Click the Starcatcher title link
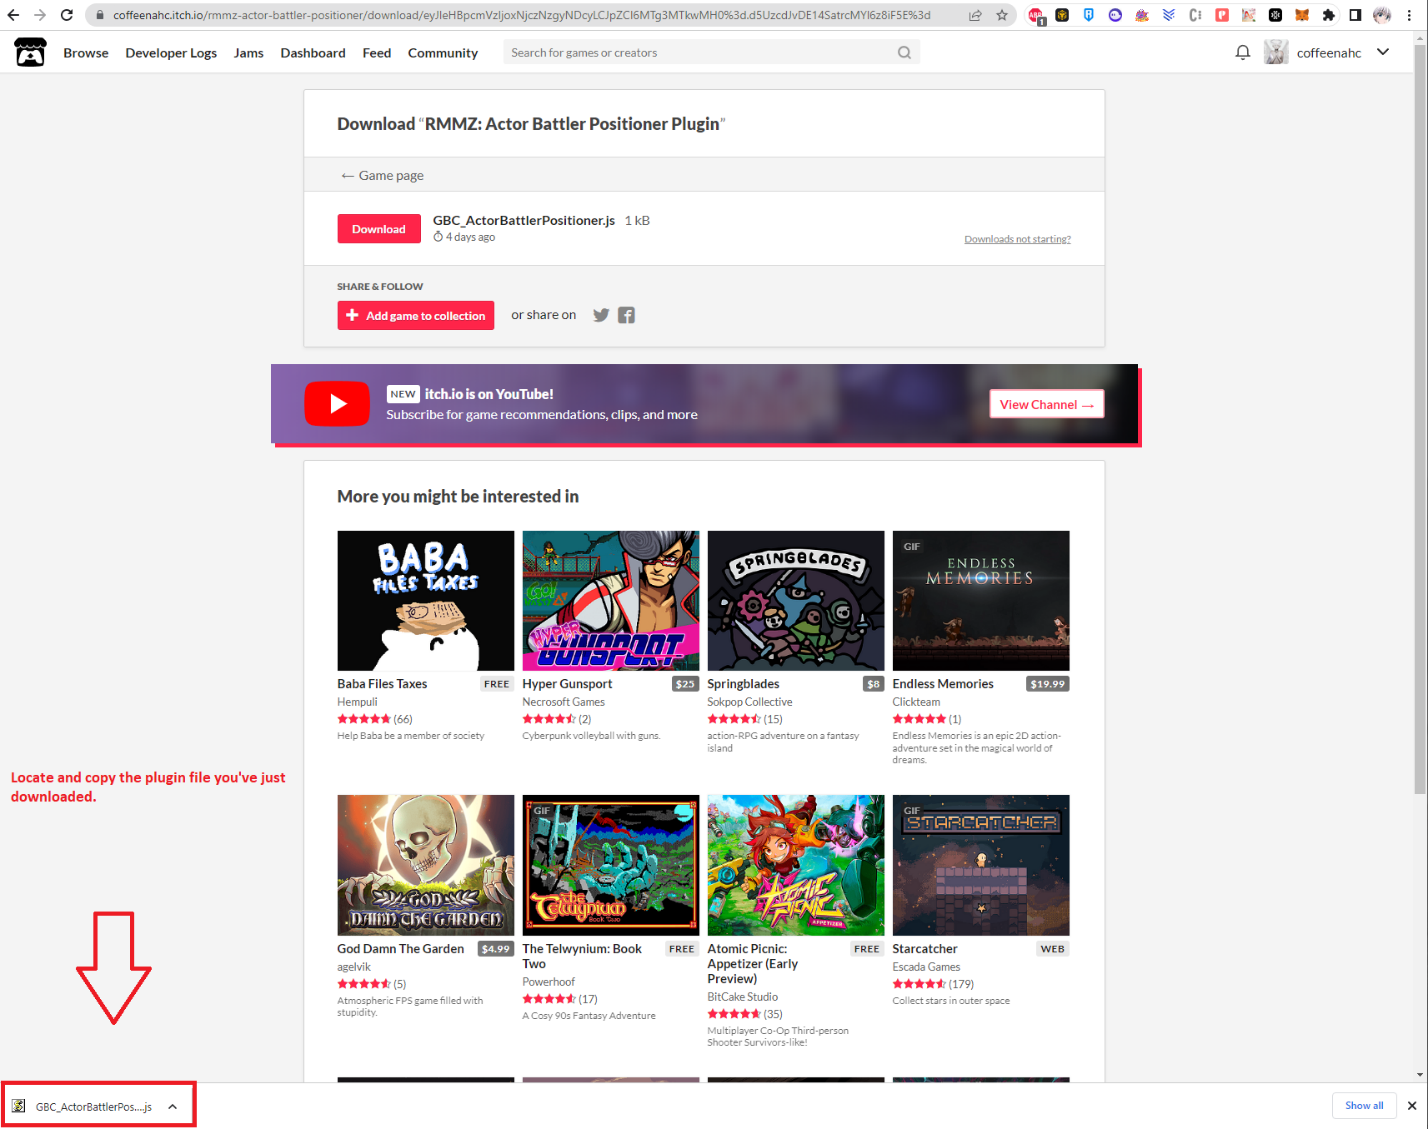This screenshot has width=1428, height=1129. click(925, 949)
